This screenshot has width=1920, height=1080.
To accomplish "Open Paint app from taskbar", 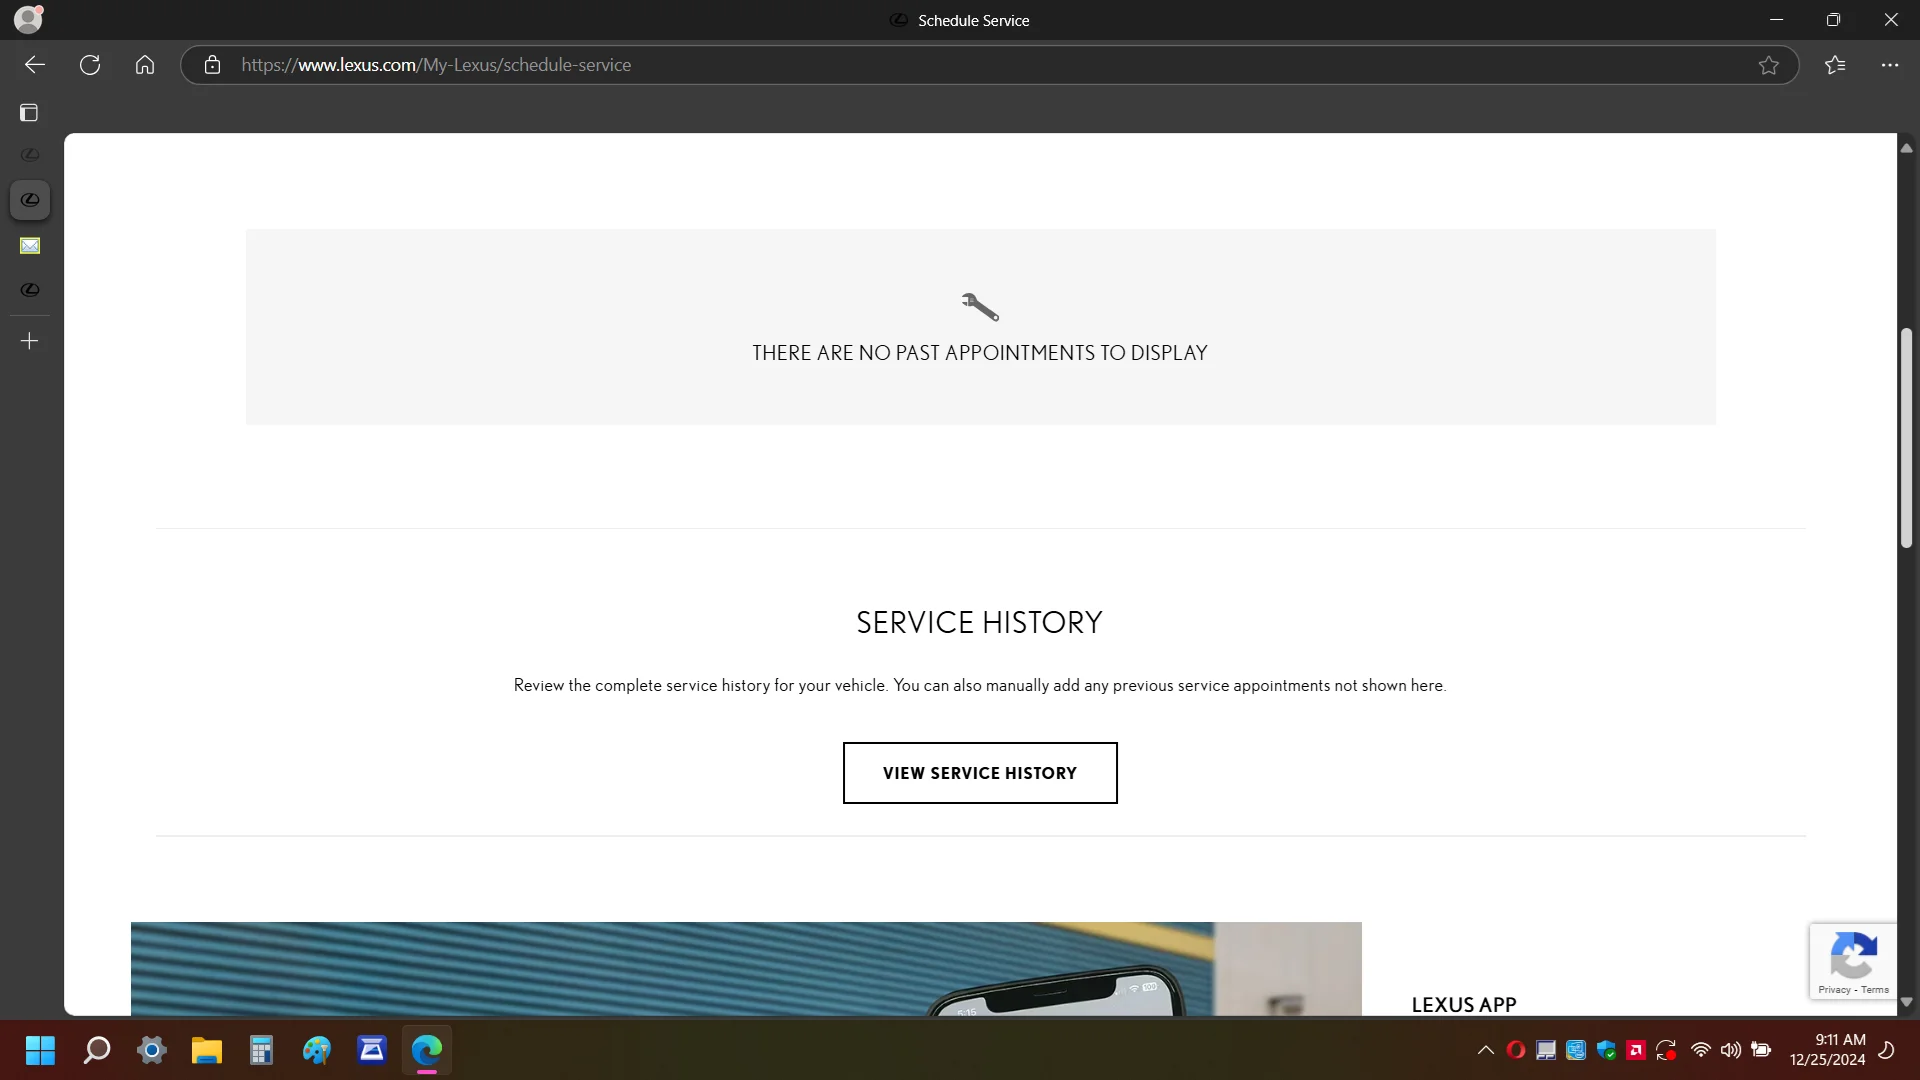I will 317,1050.
